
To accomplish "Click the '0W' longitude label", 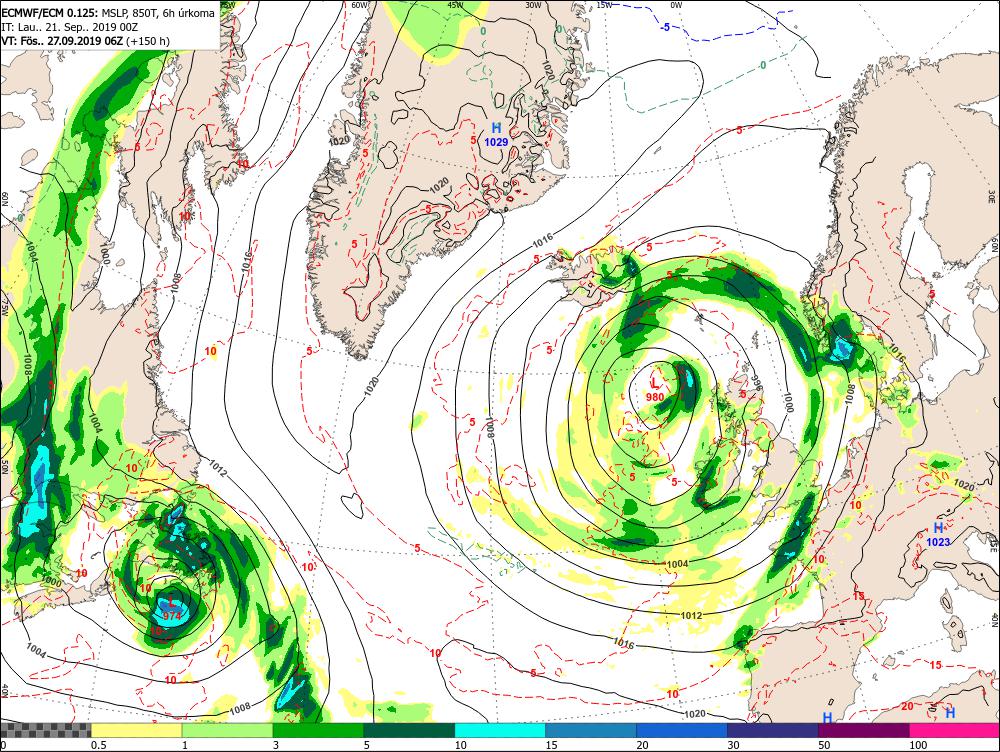I will click(x=676, y=5).
